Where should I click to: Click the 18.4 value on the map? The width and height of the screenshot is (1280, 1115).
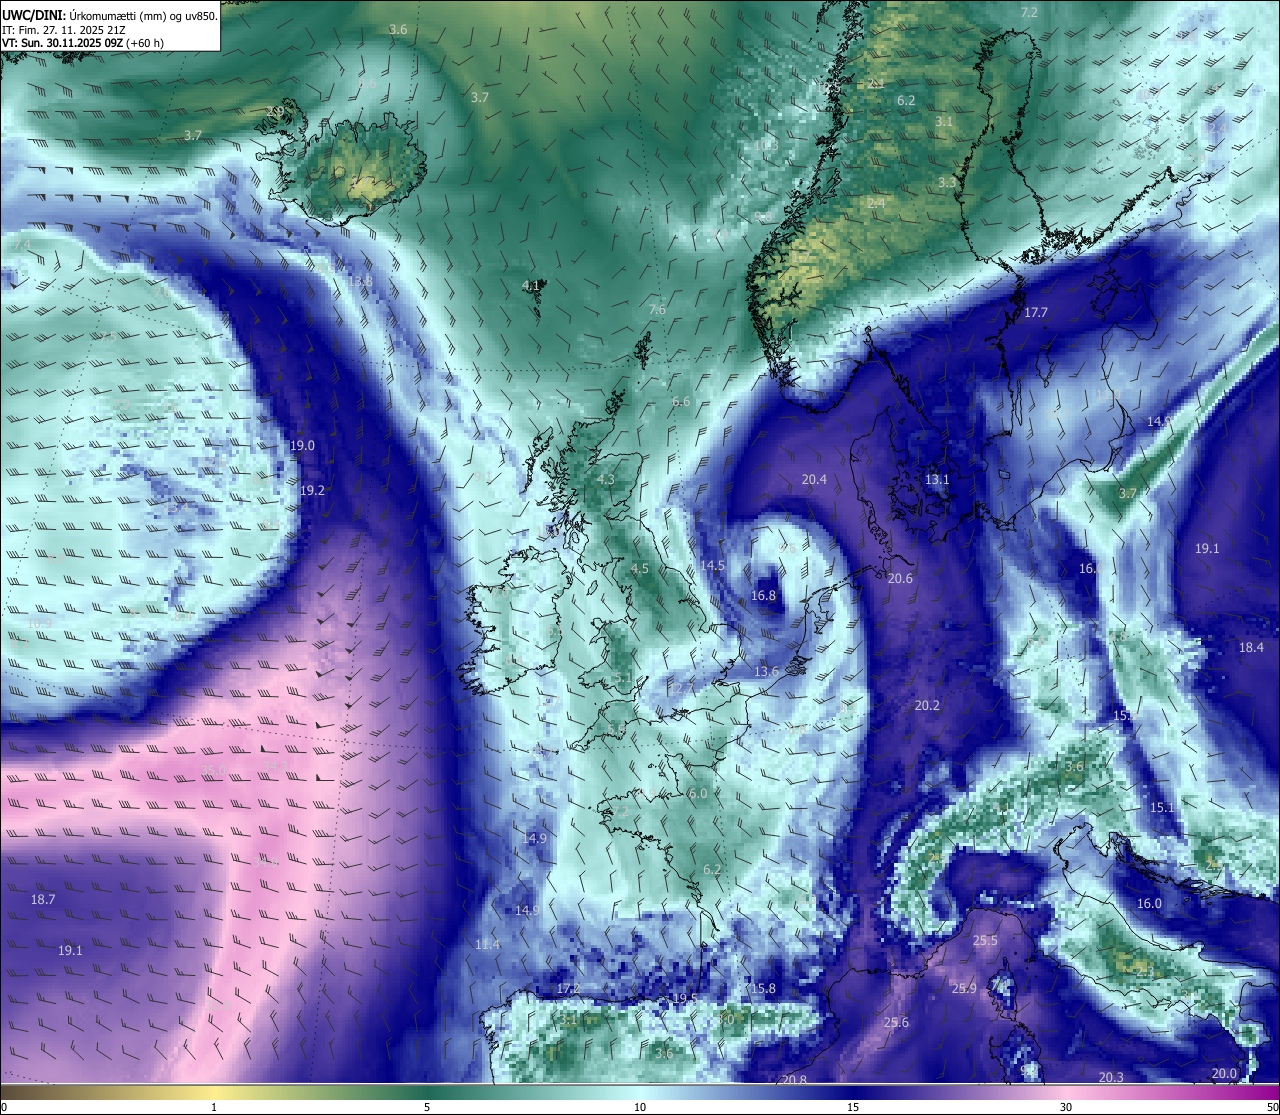click(1251, 648)
